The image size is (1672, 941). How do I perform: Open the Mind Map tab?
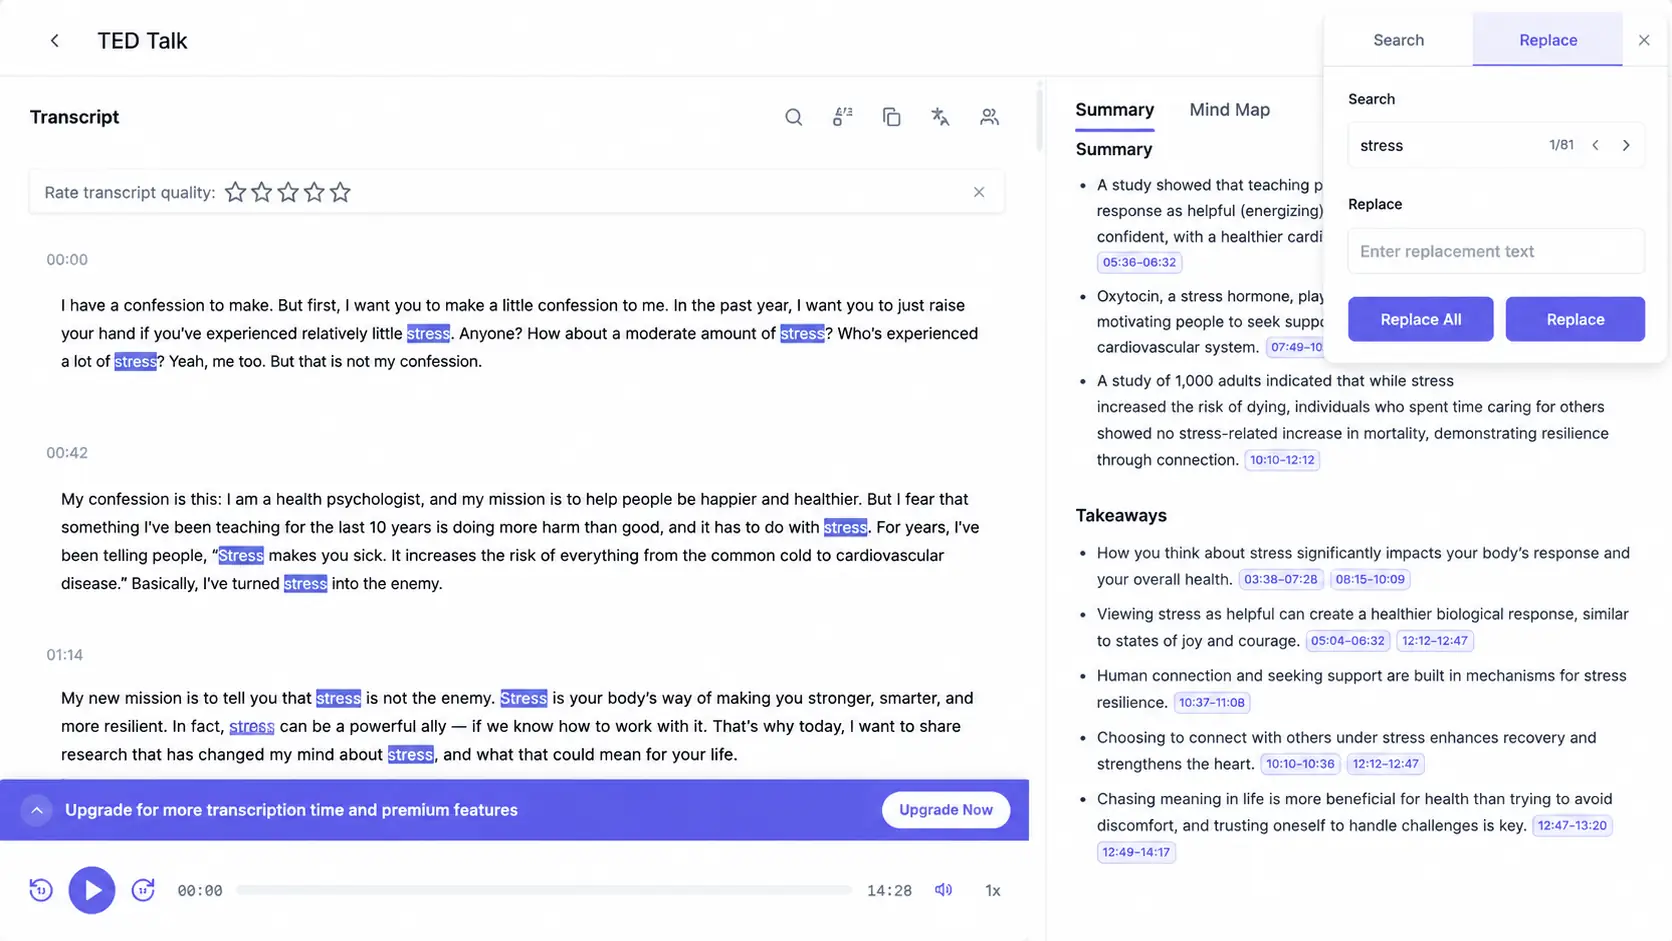tap(1229, 110)
